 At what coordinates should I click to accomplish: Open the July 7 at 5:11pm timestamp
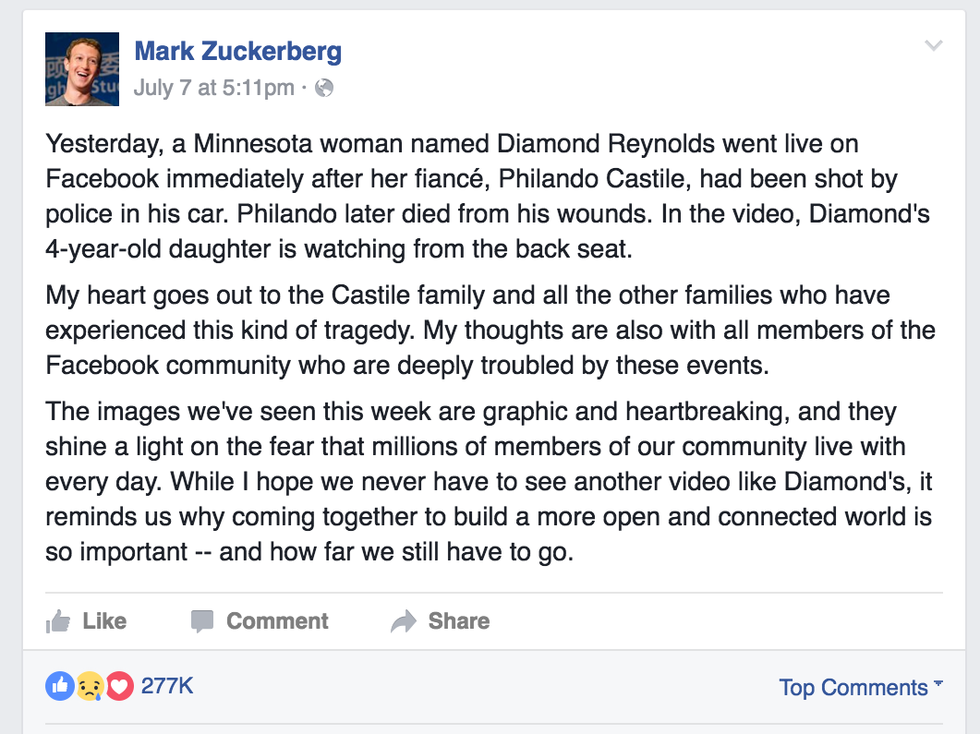click(x=214, y=88)
